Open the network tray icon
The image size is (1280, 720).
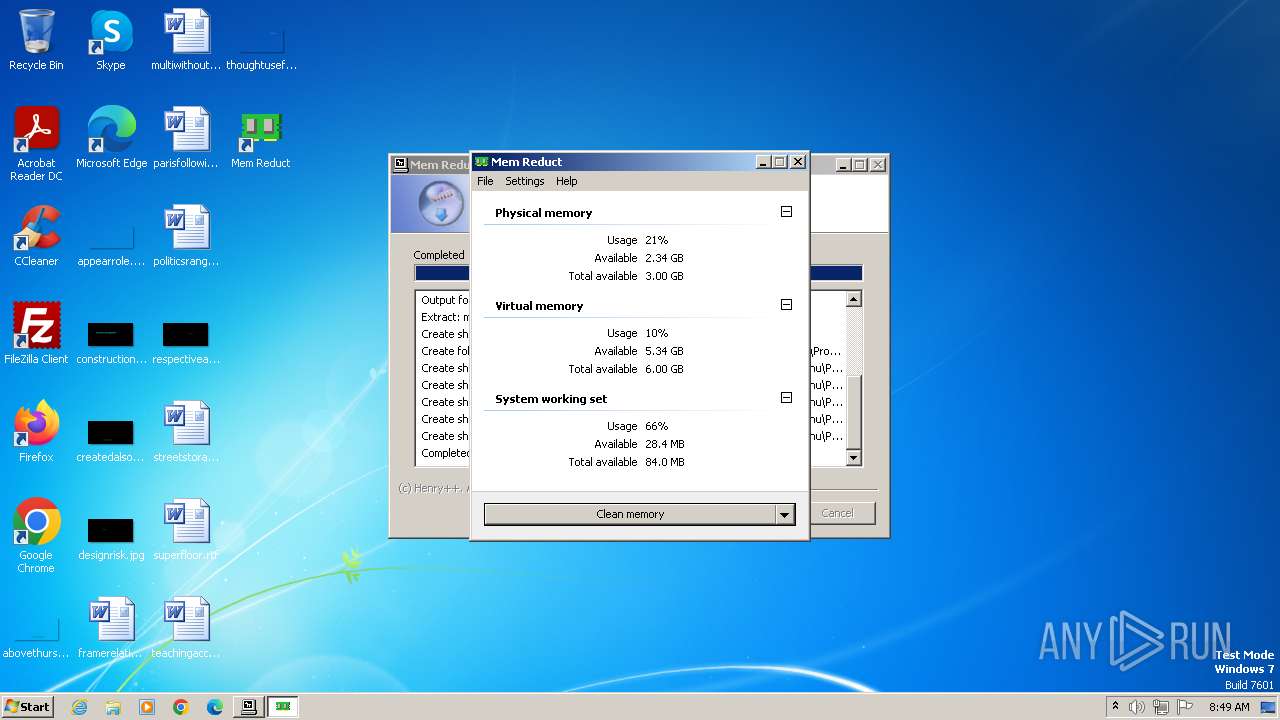(1161, 707)
